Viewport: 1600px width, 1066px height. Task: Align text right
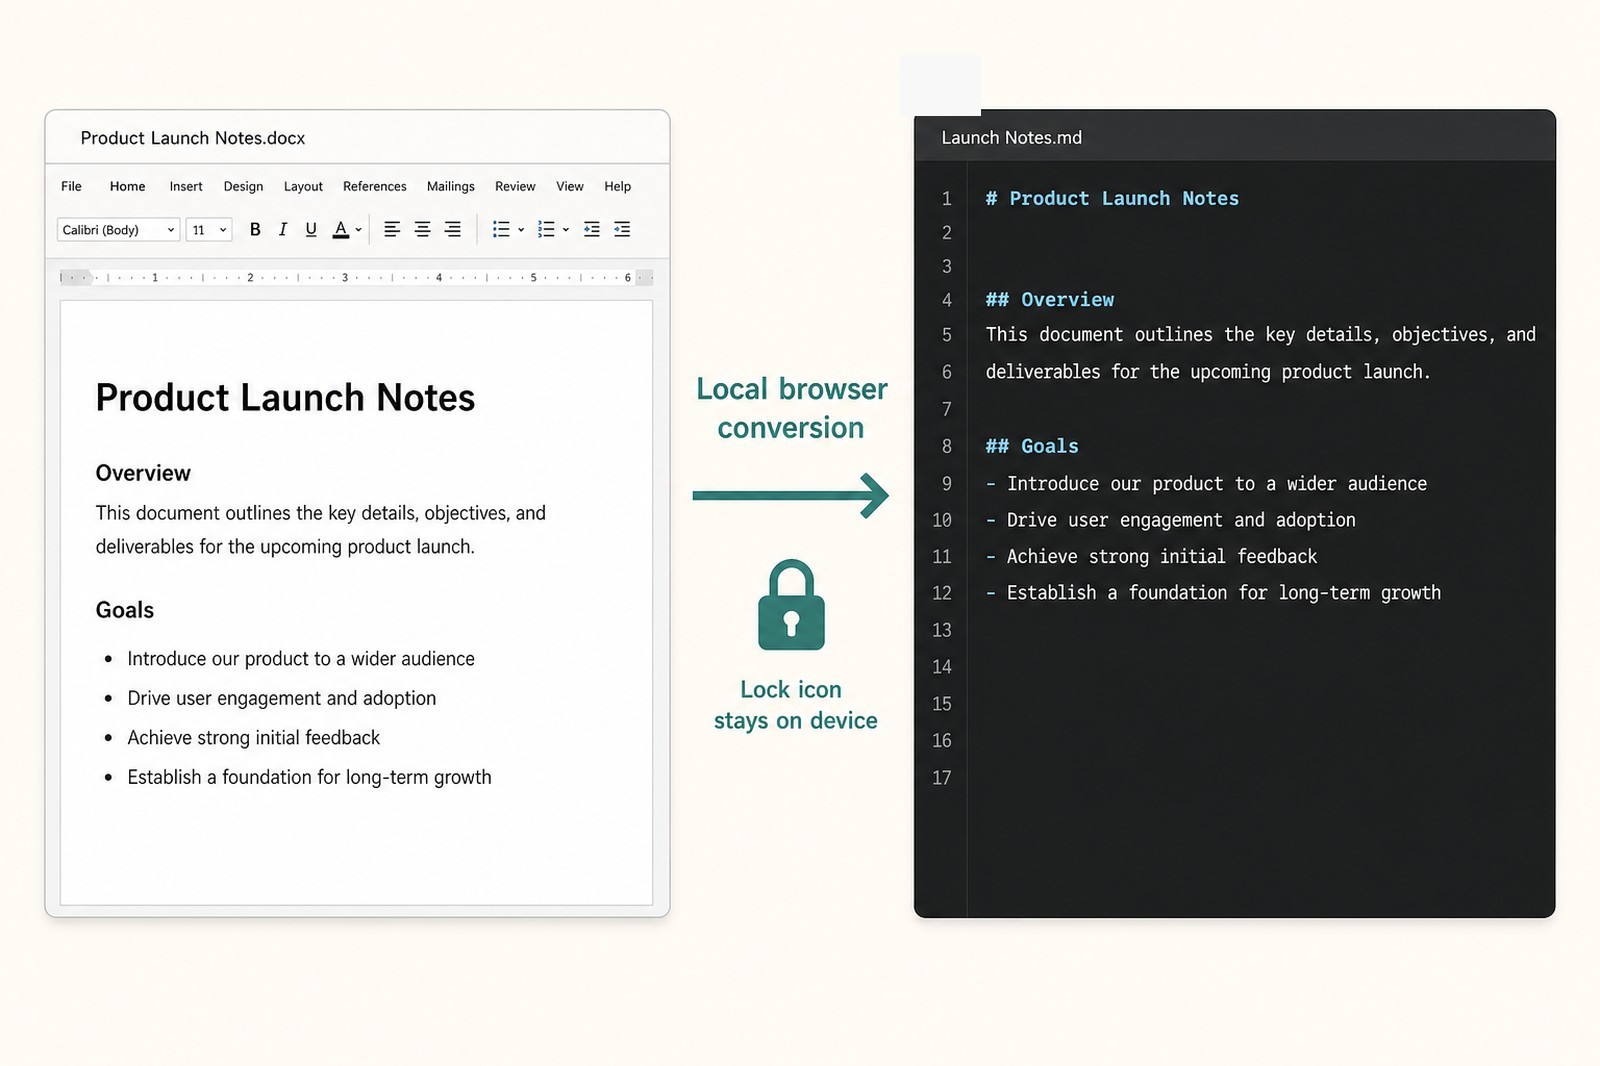tap(452, 229)
